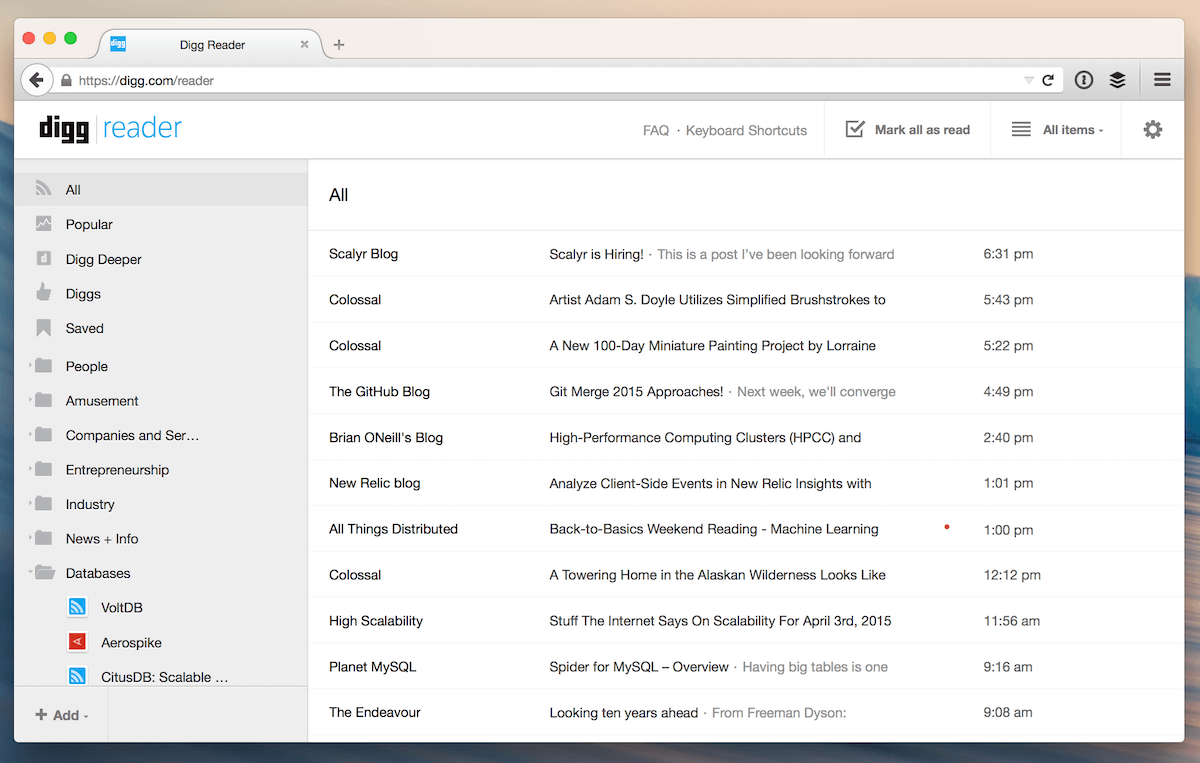Click the open Databases folder icon
Viewport: 1200px width, 763px height.
(x=44, y=573)
